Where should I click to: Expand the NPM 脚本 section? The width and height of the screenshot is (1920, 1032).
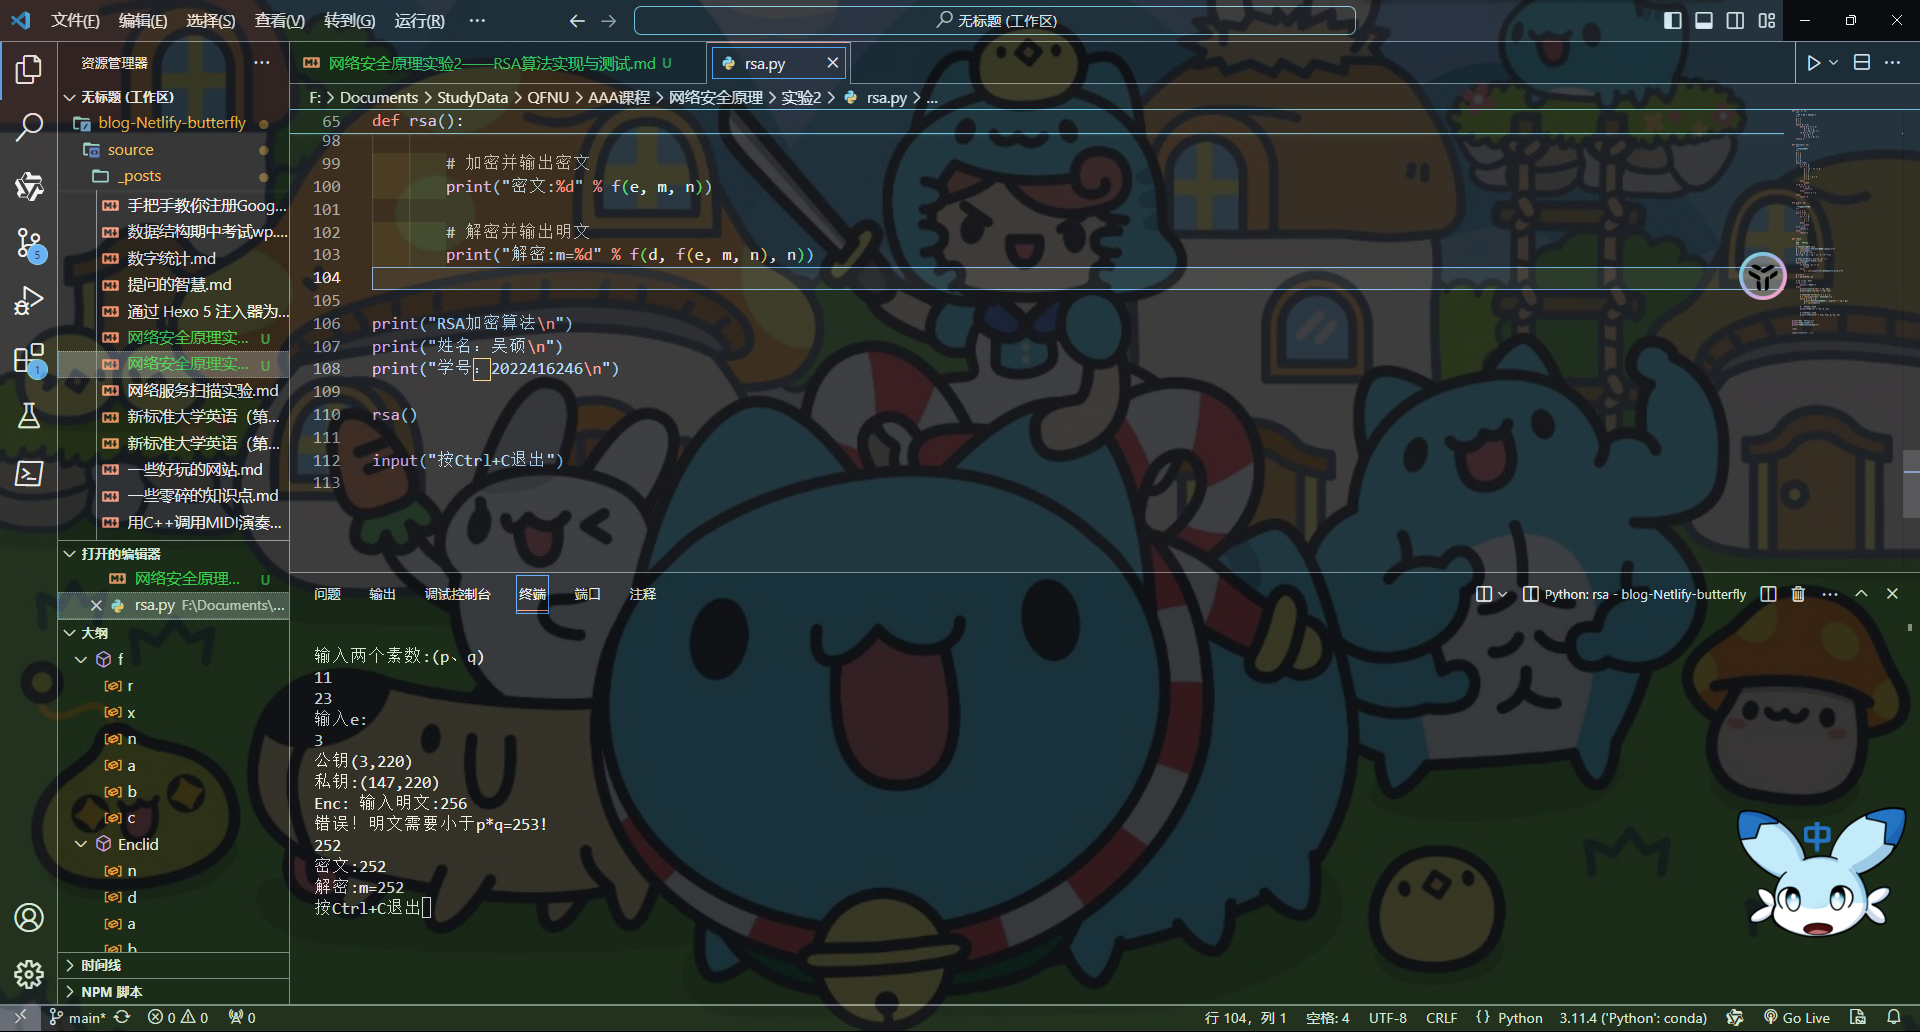click(70, 992)
